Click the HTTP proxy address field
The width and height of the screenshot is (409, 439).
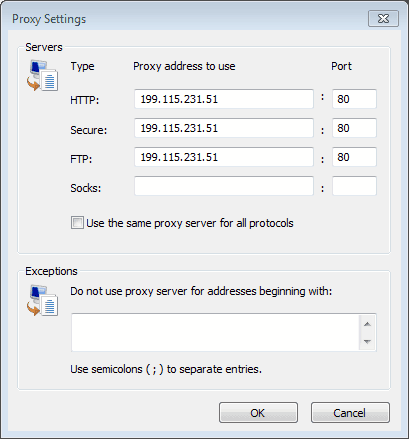(224, 99)
